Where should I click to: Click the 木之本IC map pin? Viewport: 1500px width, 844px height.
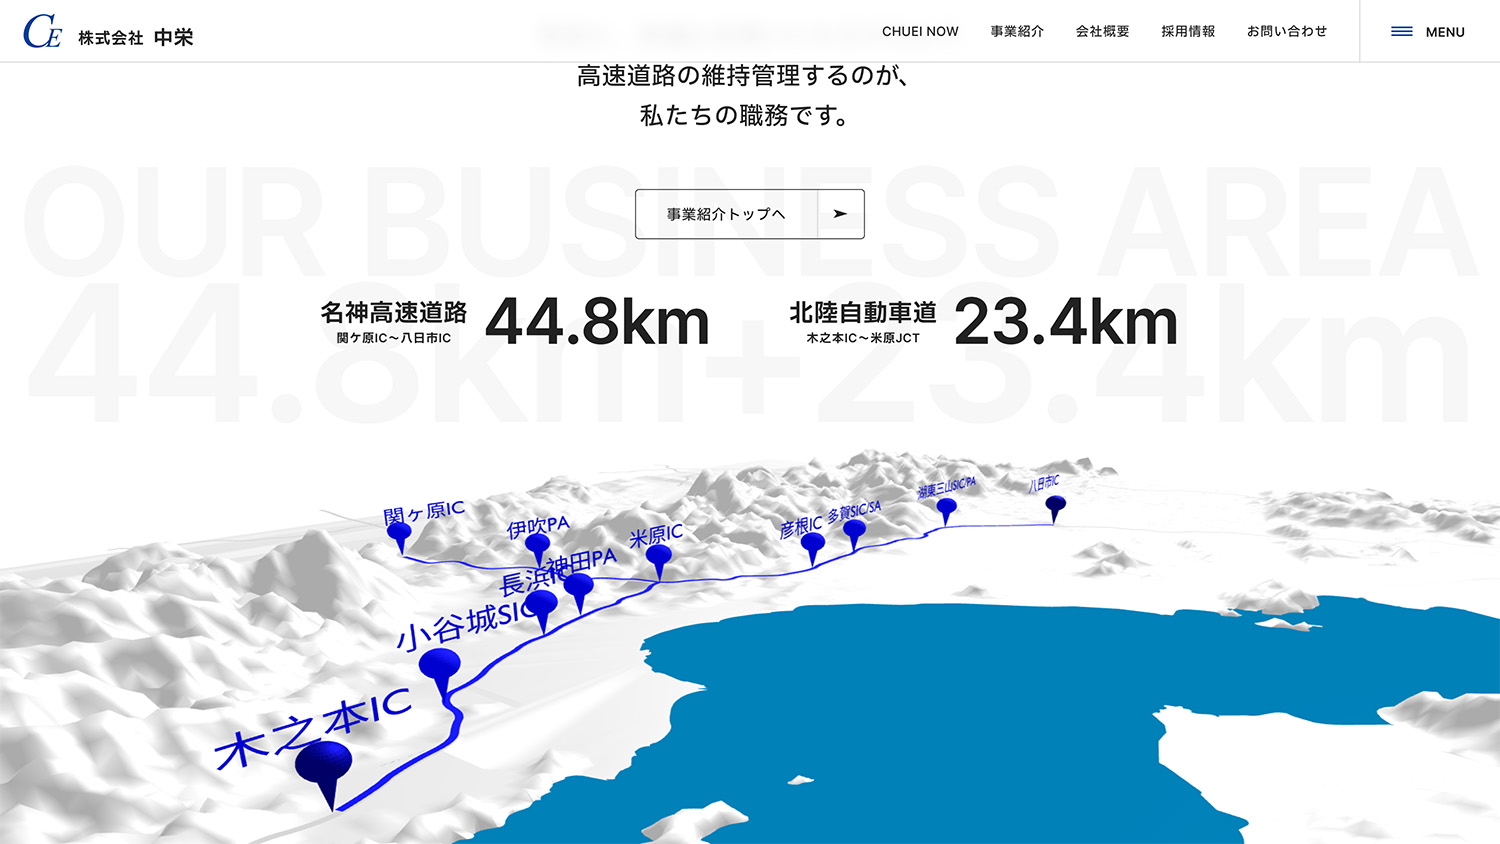(324, 766)
